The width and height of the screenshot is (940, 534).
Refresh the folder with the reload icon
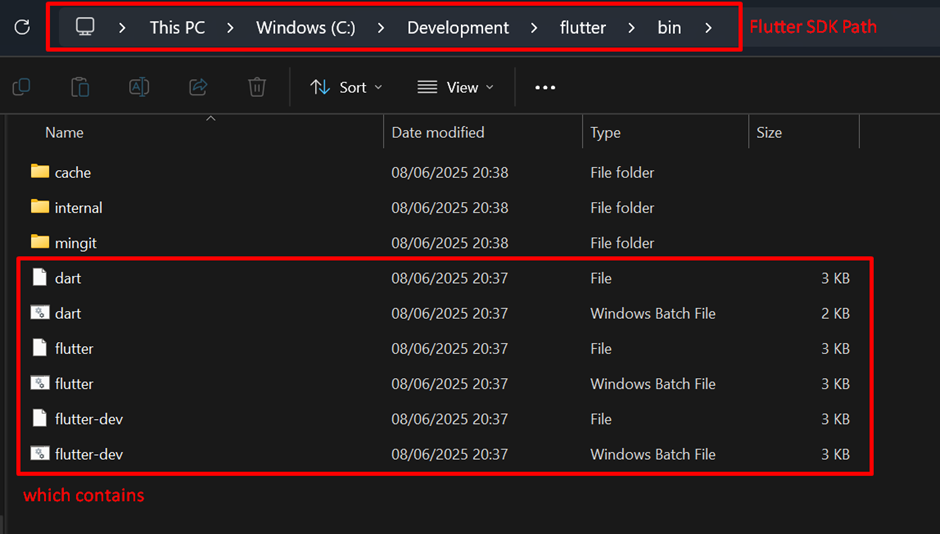pos(22,27)
